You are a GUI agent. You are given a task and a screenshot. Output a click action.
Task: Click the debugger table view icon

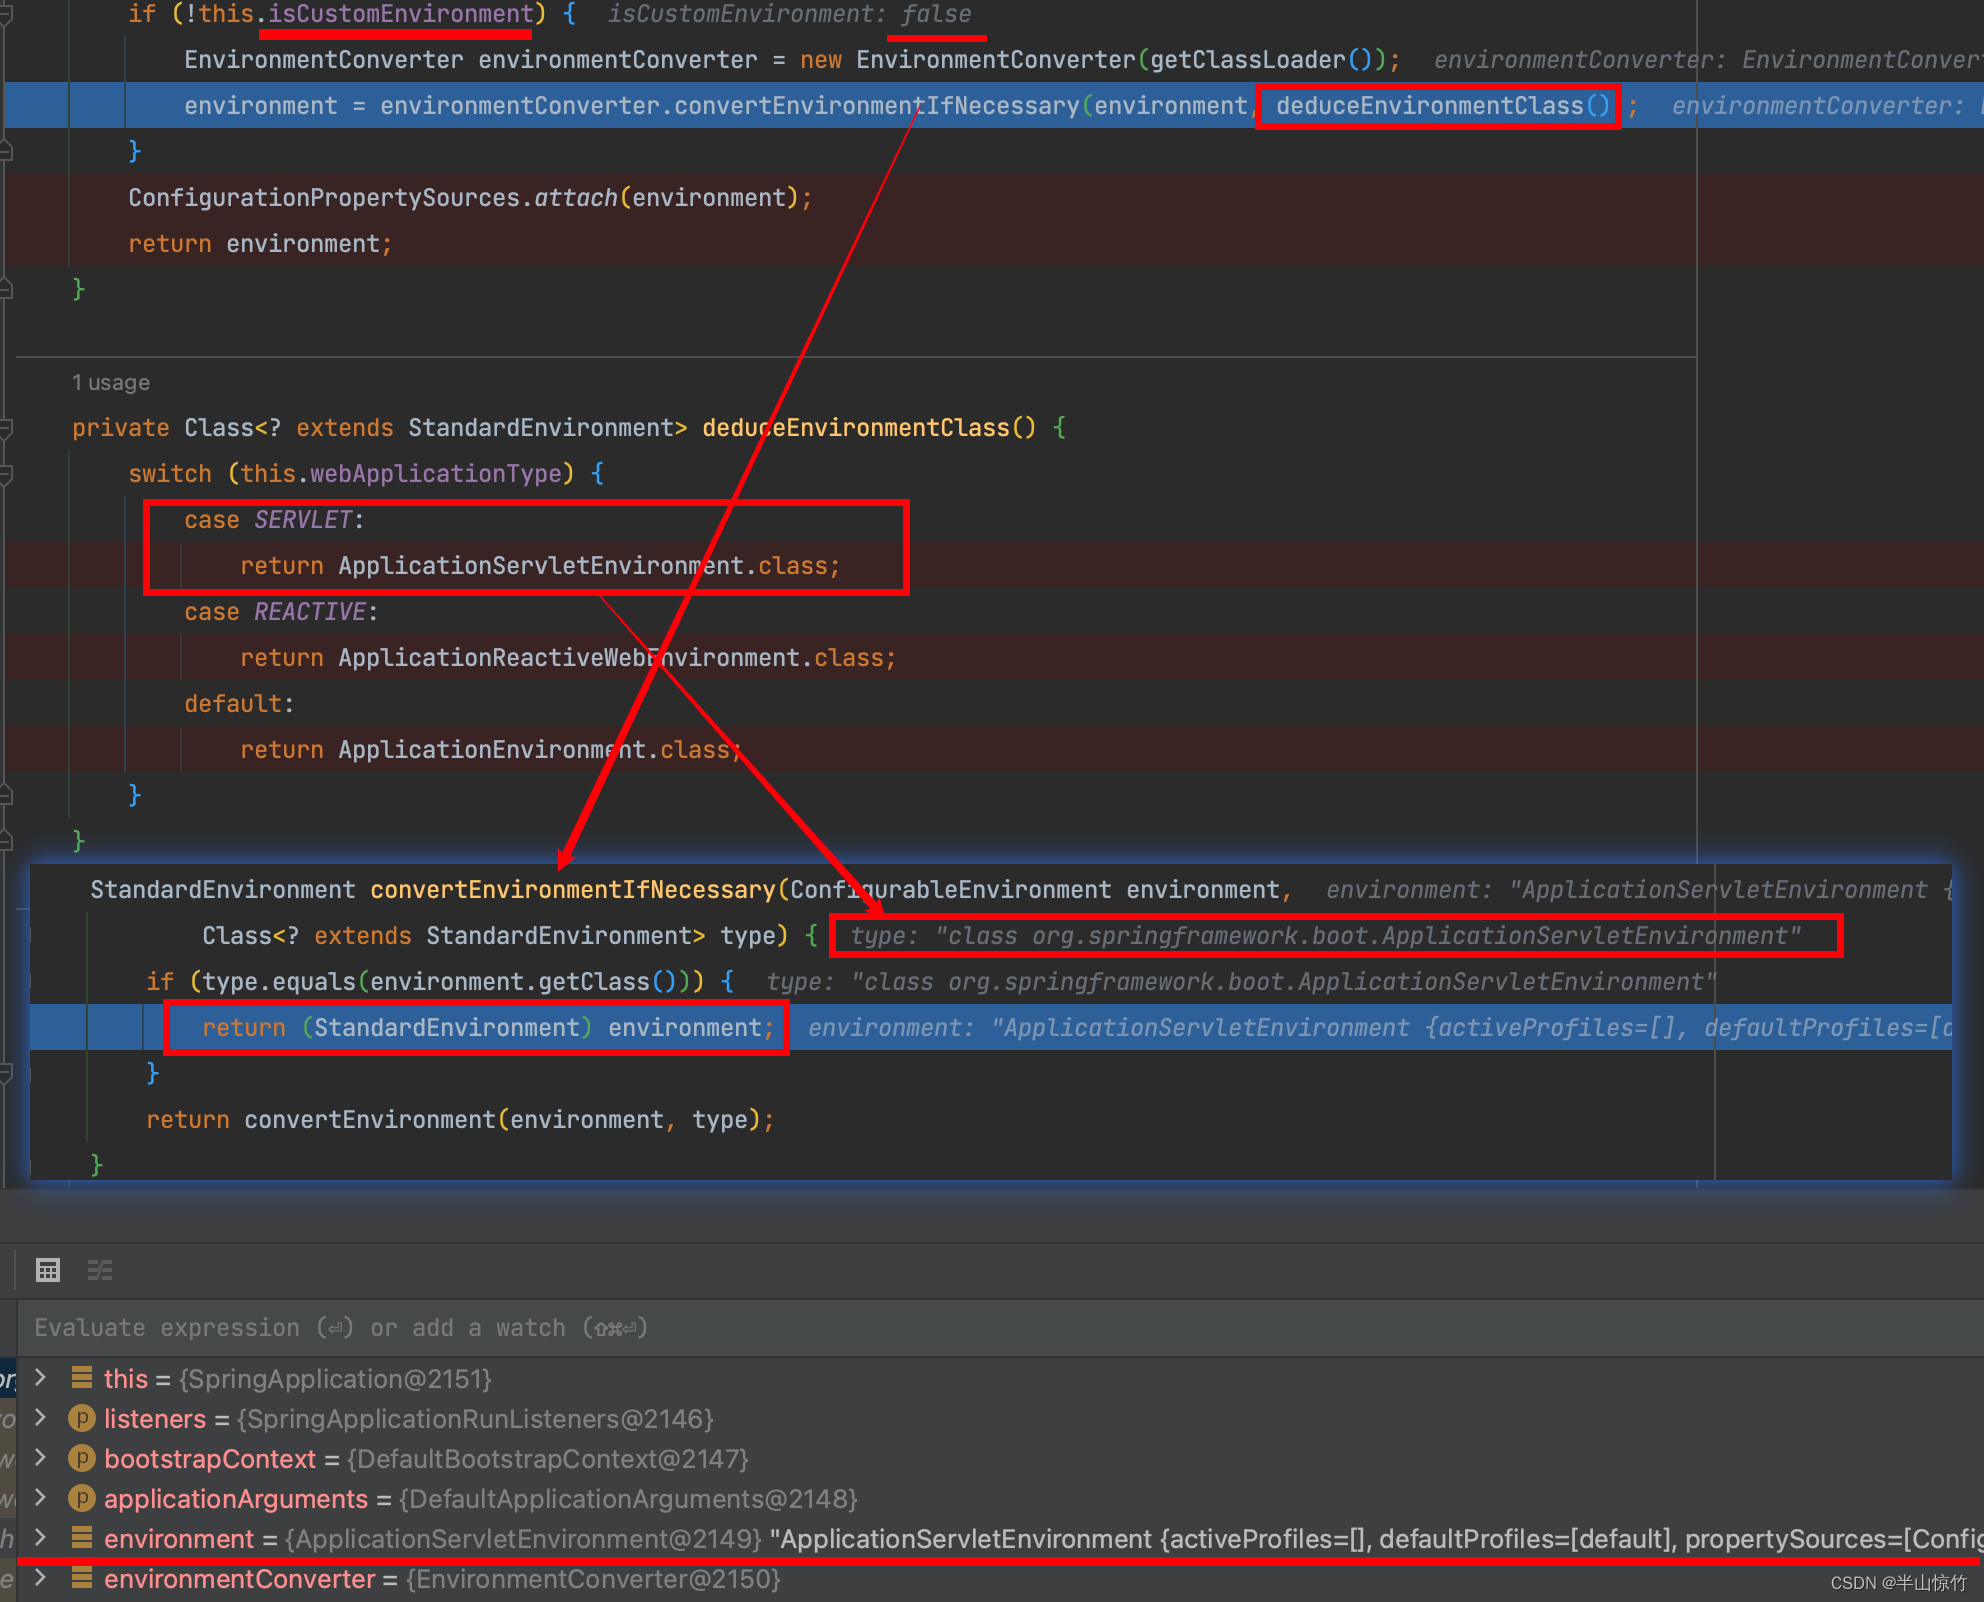[47, 1270]
